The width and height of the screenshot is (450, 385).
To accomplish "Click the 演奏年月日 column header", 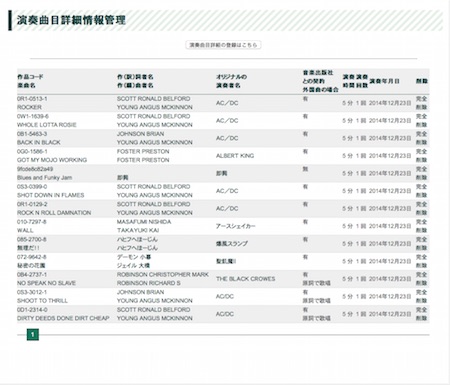I will (x=384, y=81).
